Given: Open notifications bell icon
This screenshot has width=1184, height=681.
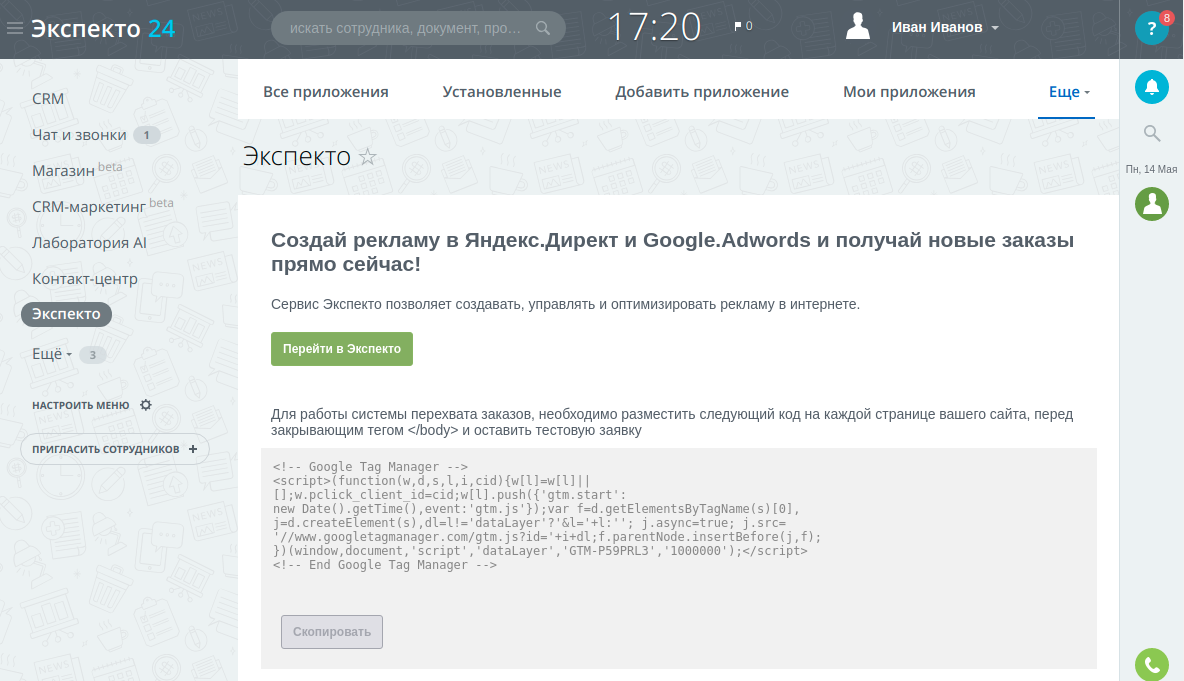Looking at the screenshot, I should [x=1152, y=88].
